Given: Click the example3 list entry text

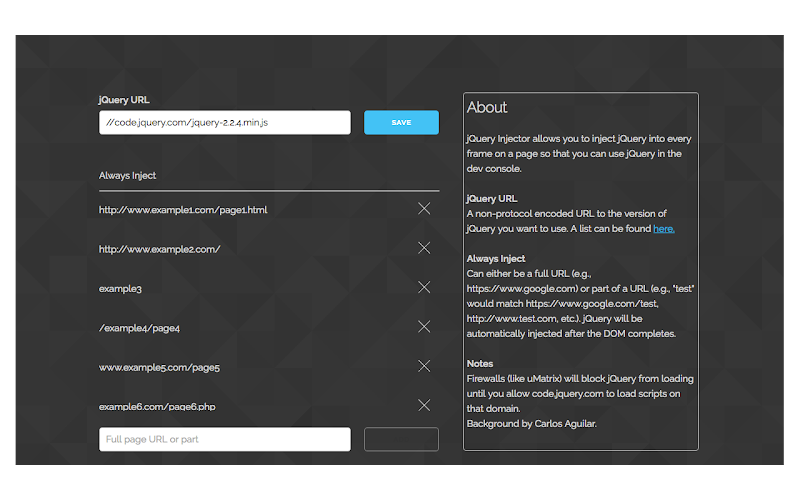Looking at the screenshot, I should [120, 289].
